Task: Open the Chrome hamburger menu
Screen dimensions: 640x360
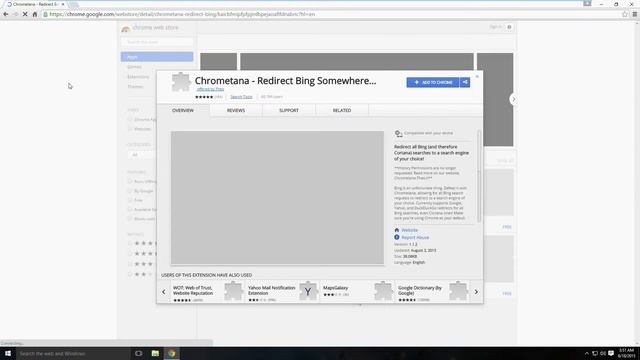Action: (x=635, y=14)
